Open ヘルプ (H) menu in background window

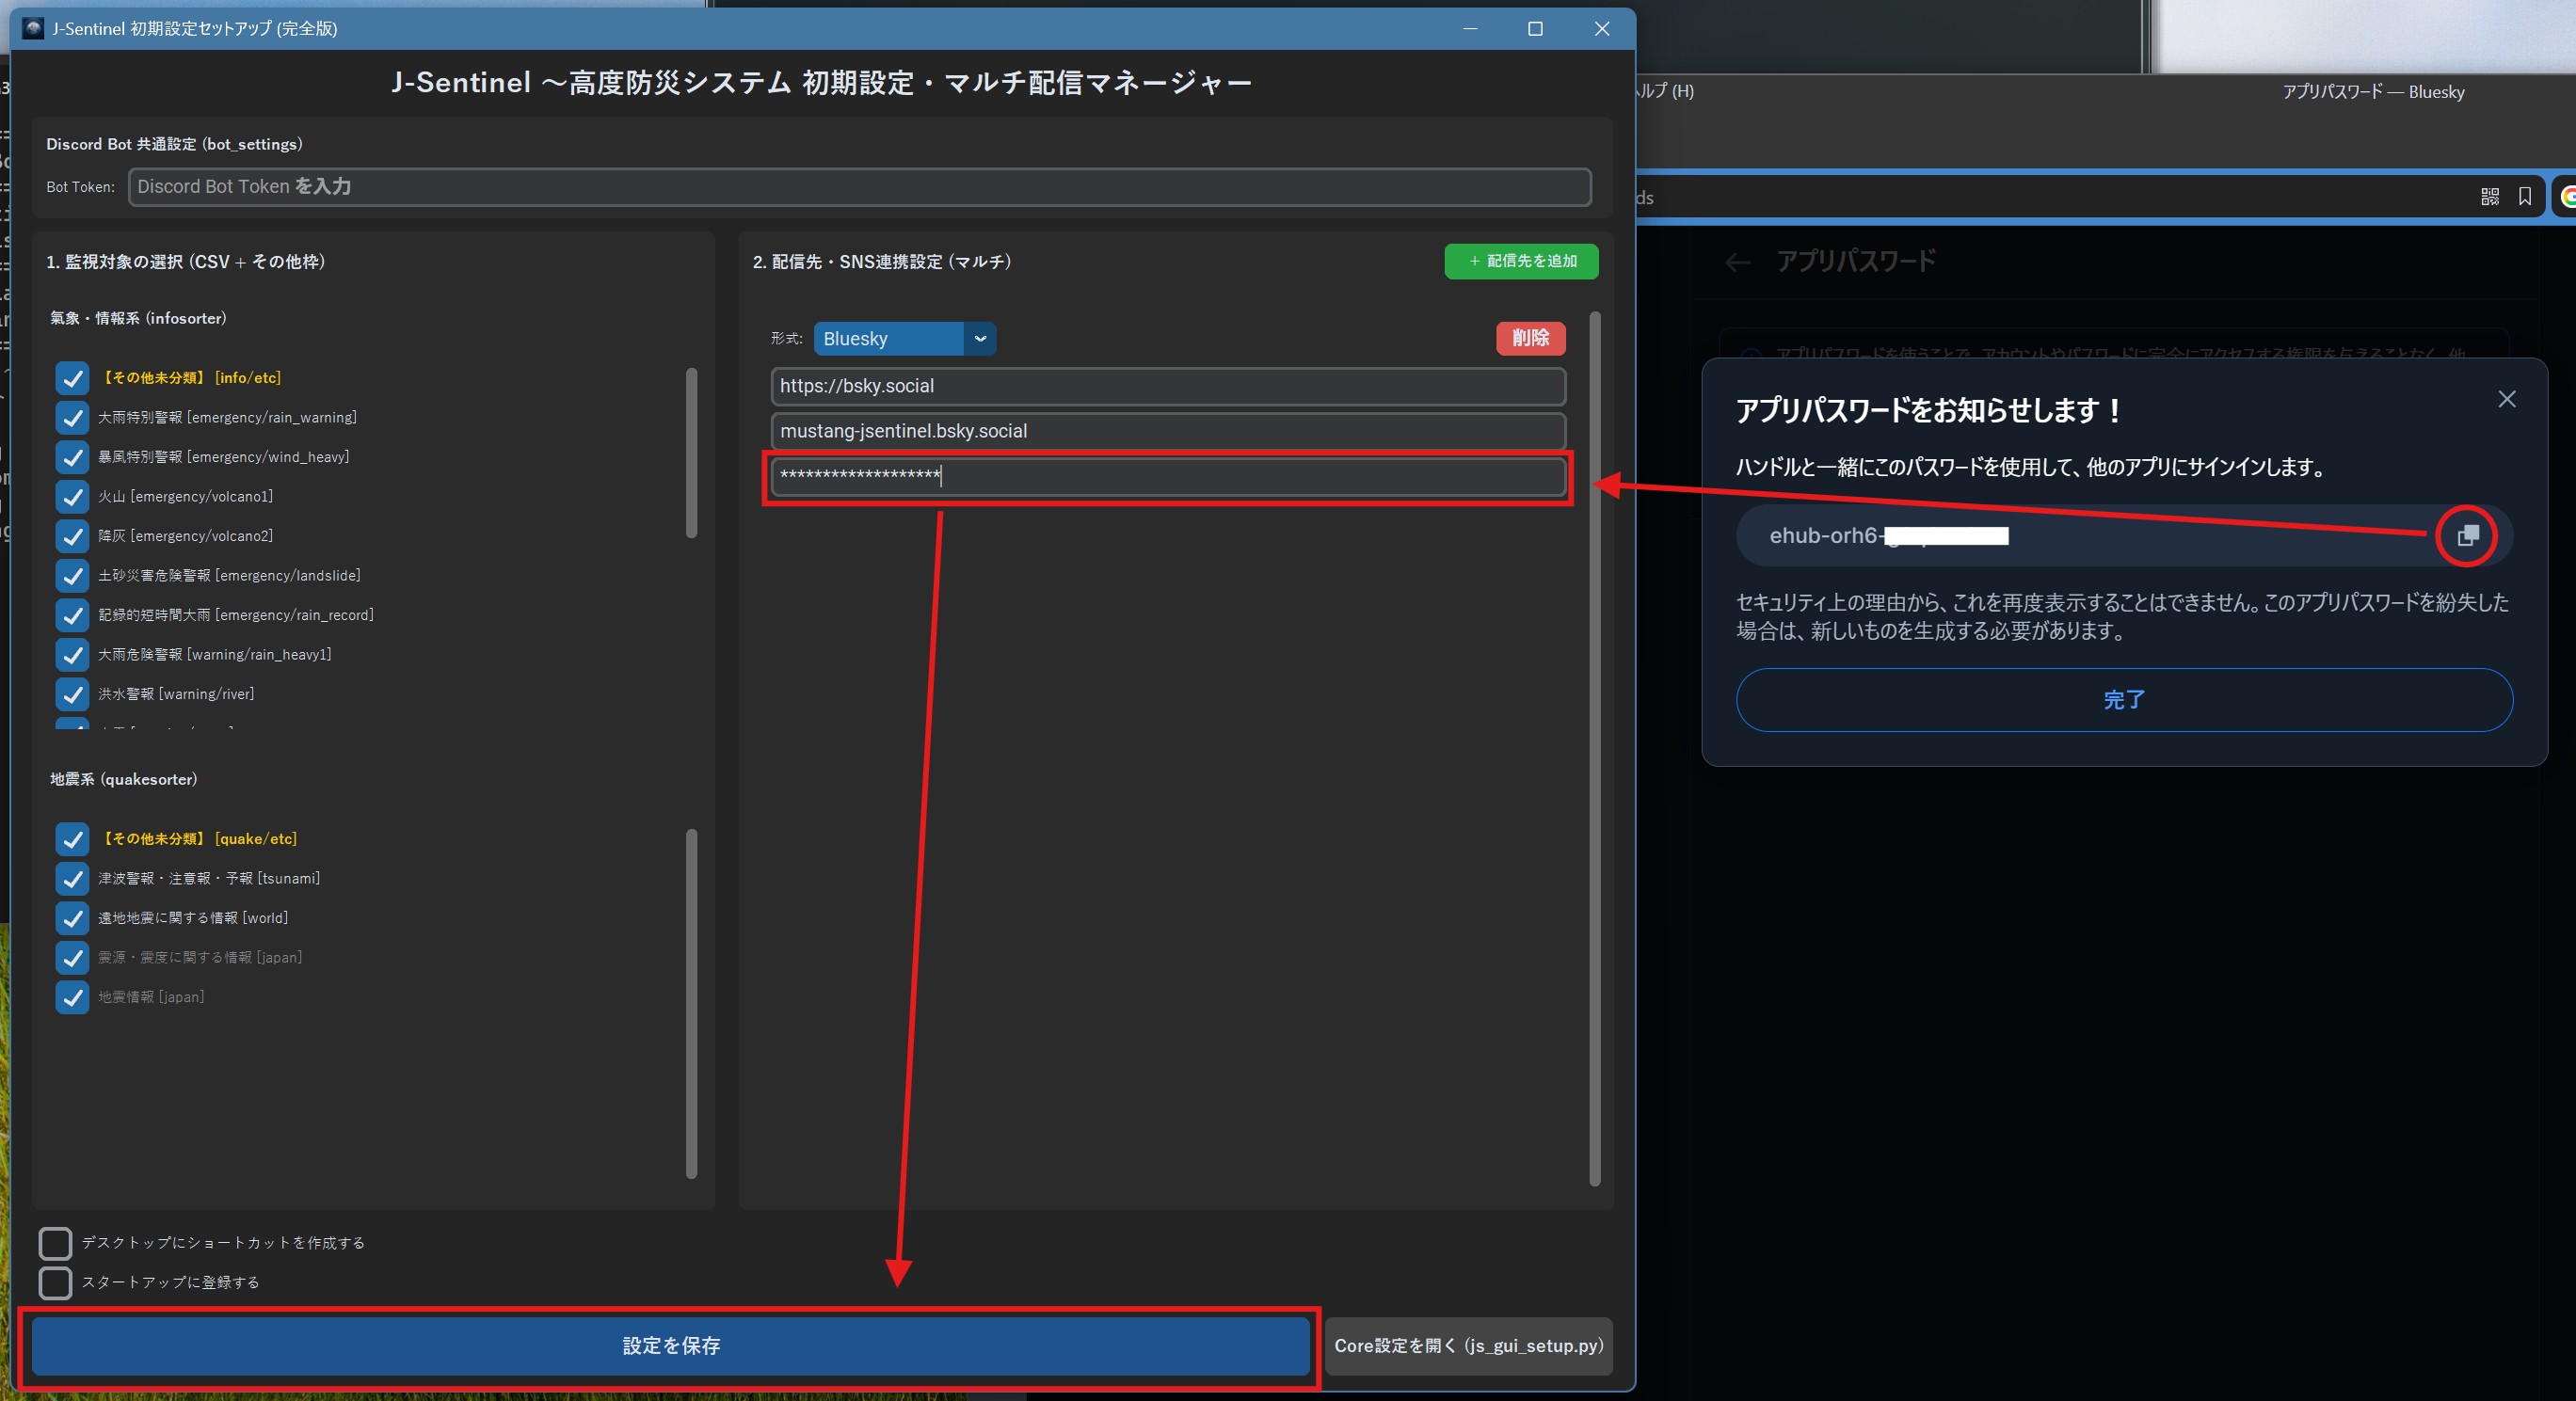(1665, 91)
